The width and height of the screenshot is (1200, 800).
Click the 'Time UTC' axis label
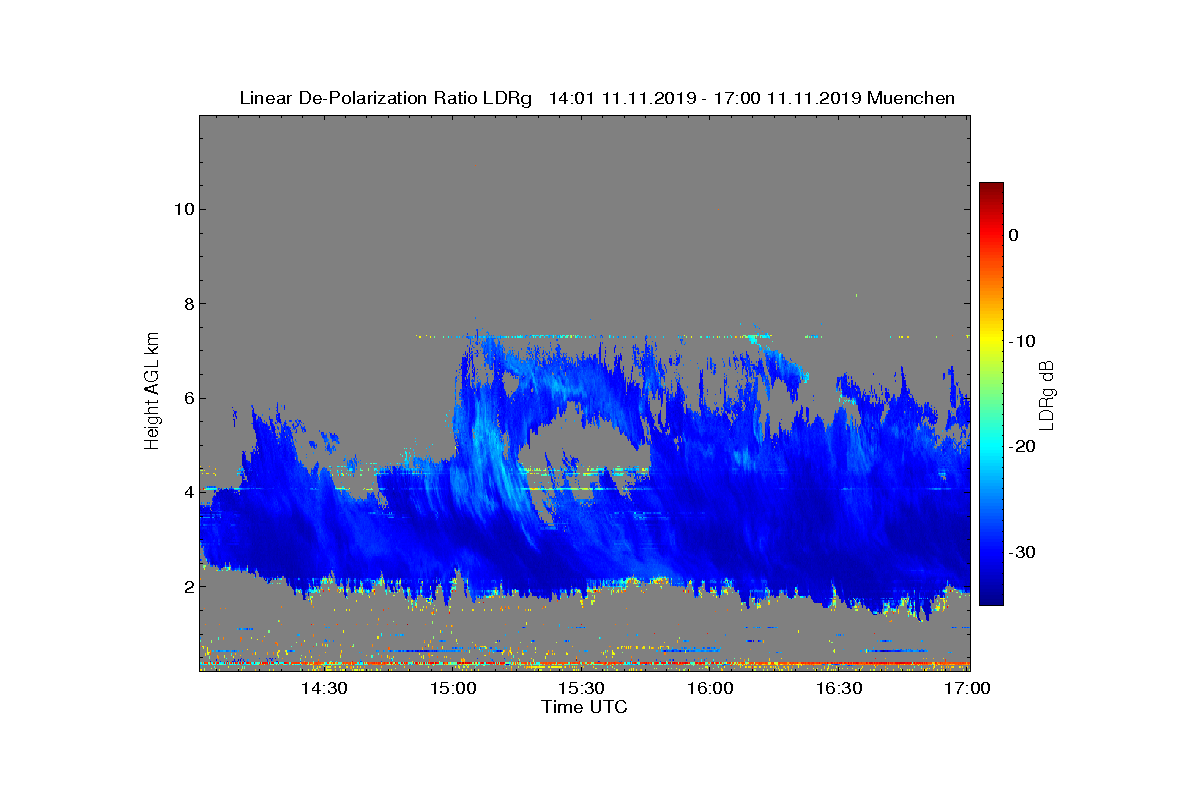click(585, 707)
